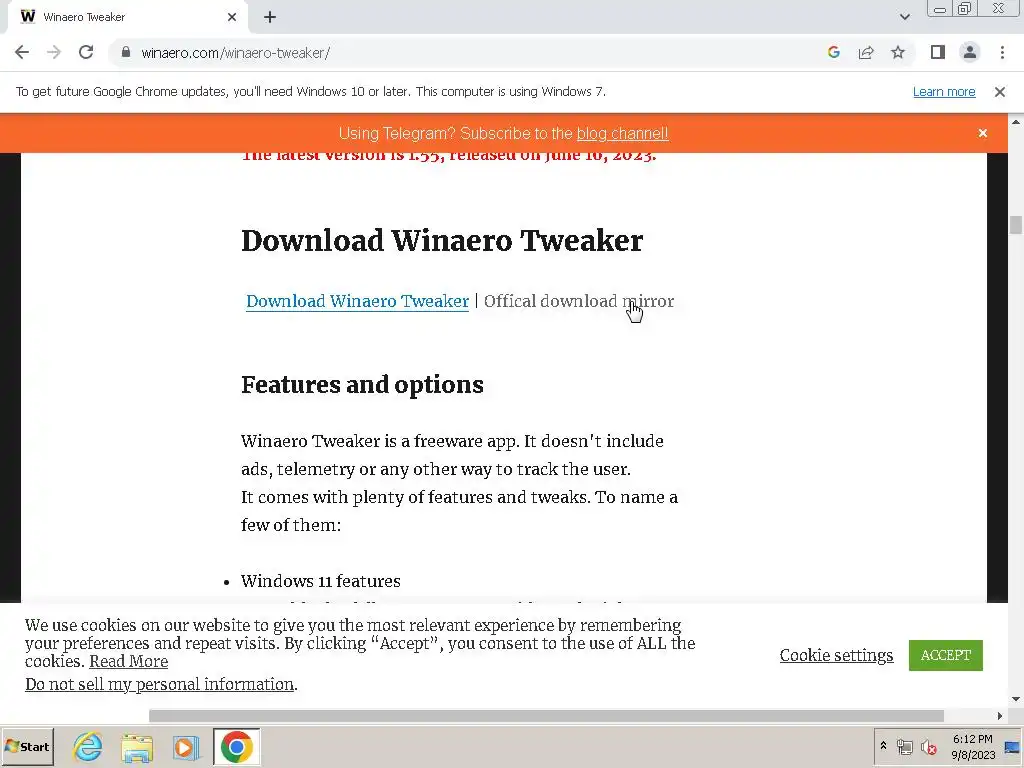1024x768 pixels.
Task: Click the scroll down arrow
Action: [1016, 699]
